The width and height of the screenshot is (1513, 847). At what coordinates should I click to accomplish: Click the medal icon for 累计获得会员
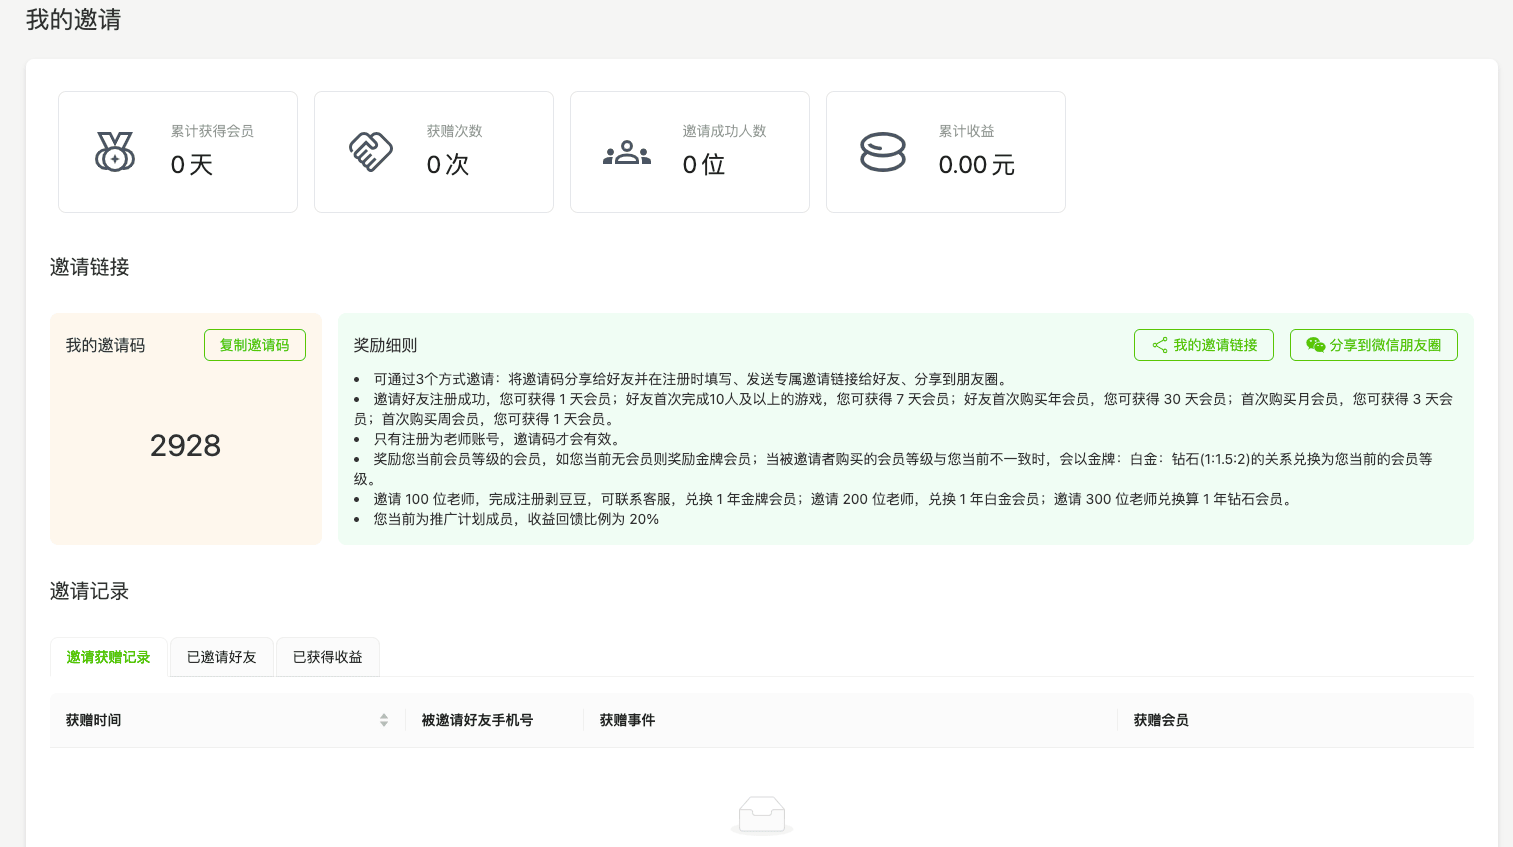pos(115,152)
